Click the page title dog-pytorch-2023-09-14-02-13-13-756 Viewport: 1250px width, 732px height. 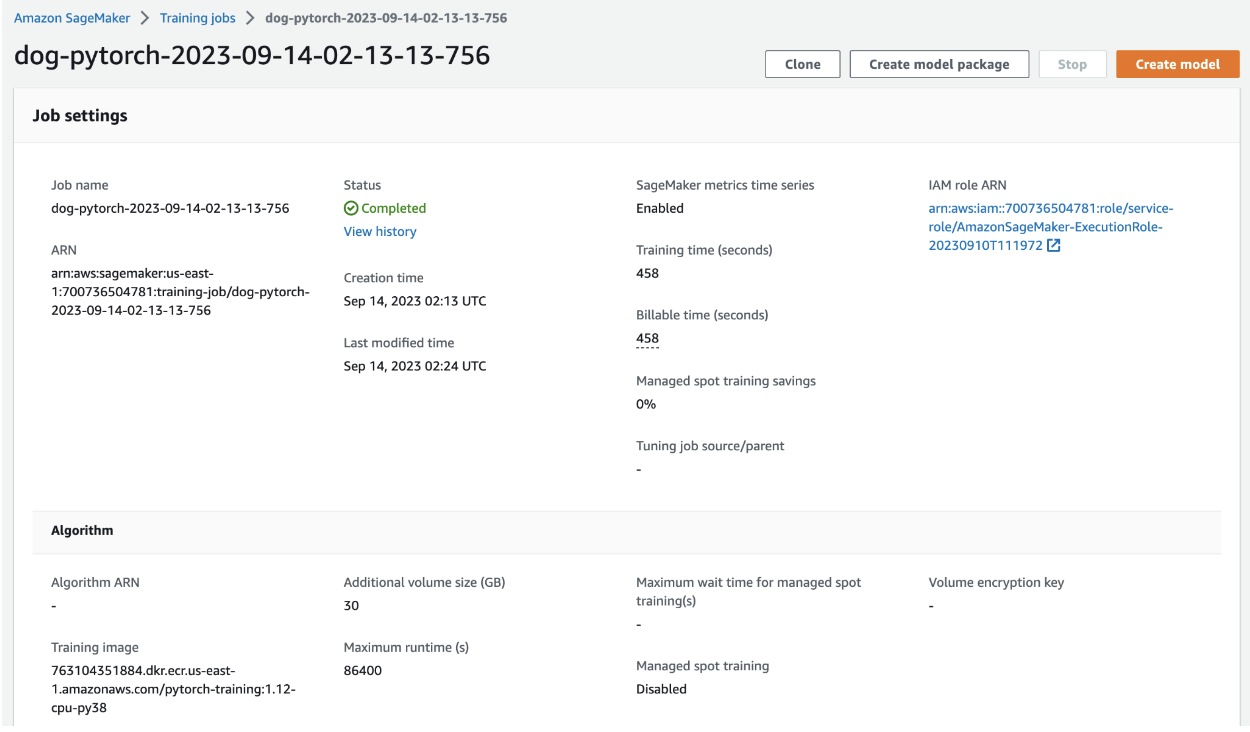click(x=252, y=55)
